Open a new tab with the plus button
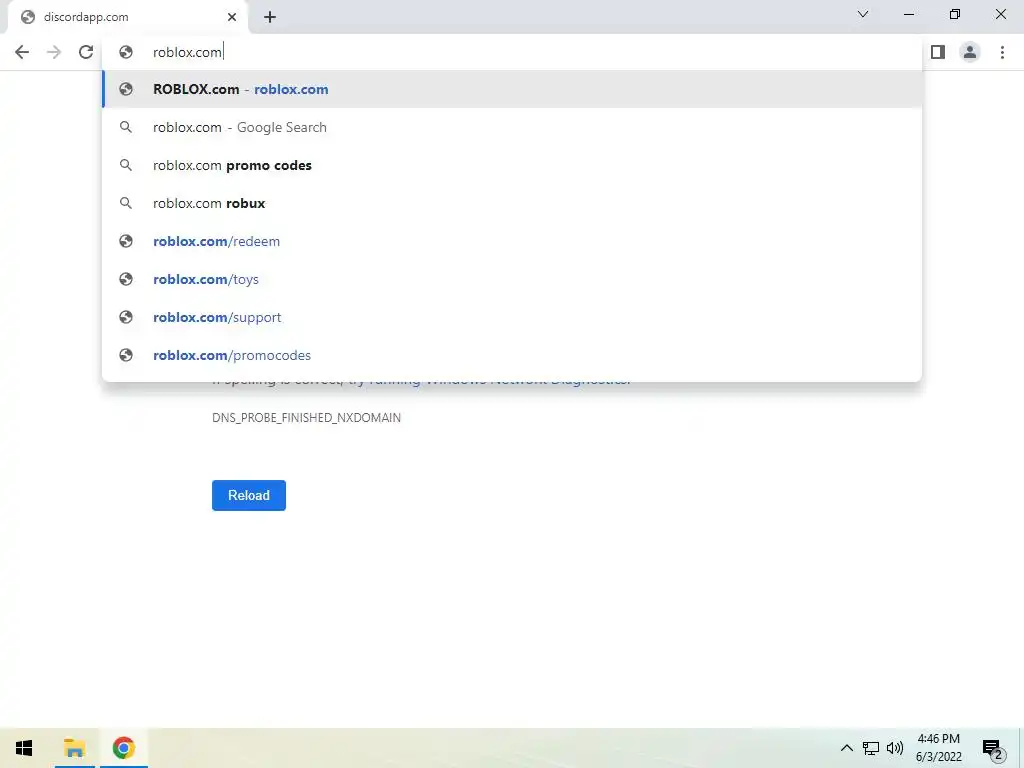 click(x=270, y=17)
